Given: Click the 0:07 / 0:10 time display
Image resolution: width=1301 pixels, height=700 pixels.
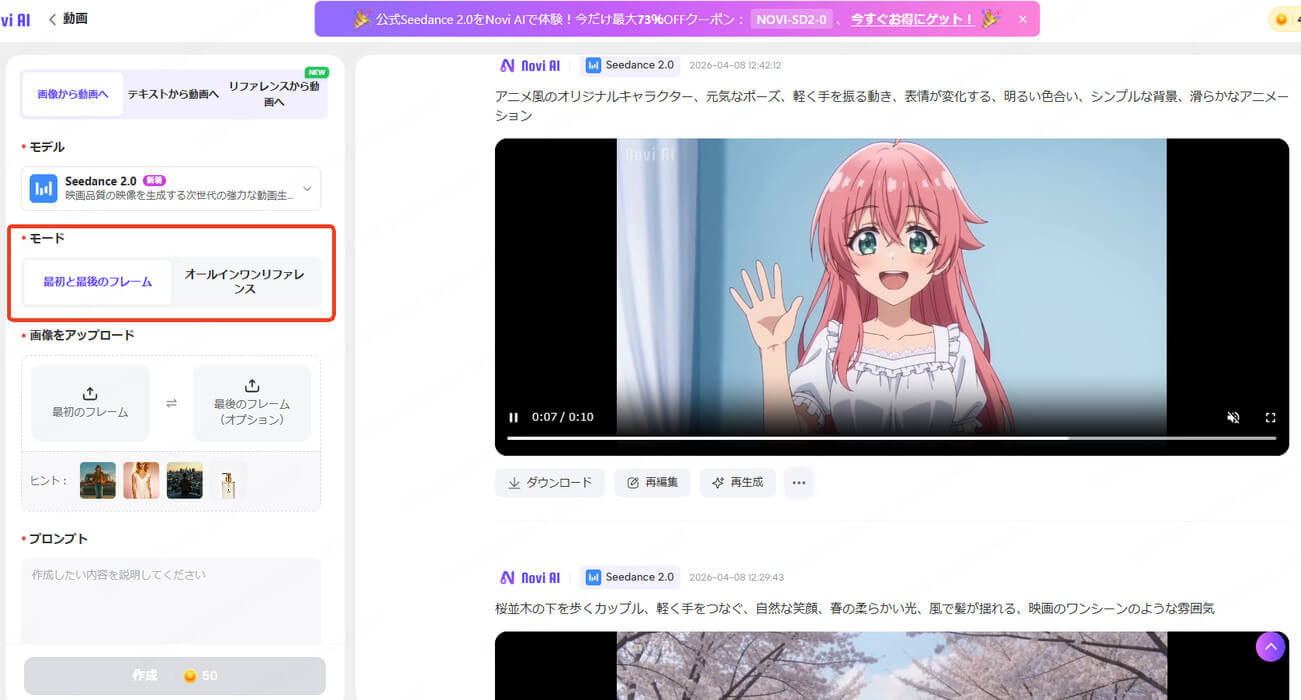Looking at the screenshot, I should tap(562, 417).
